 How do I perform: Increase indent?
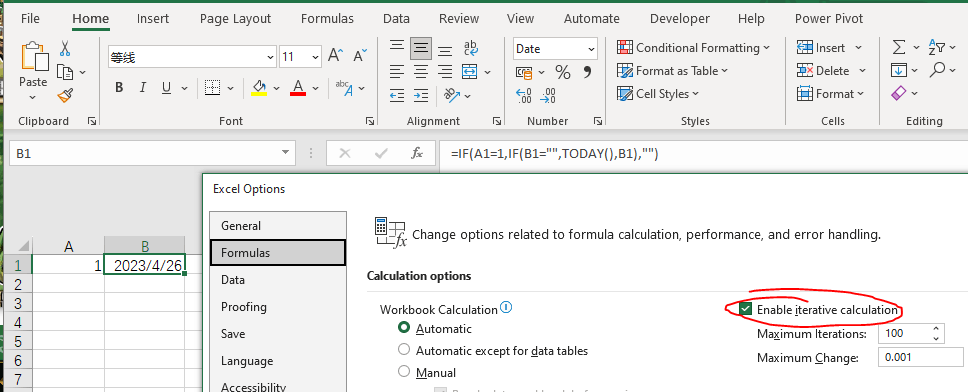tap(421, 95)
